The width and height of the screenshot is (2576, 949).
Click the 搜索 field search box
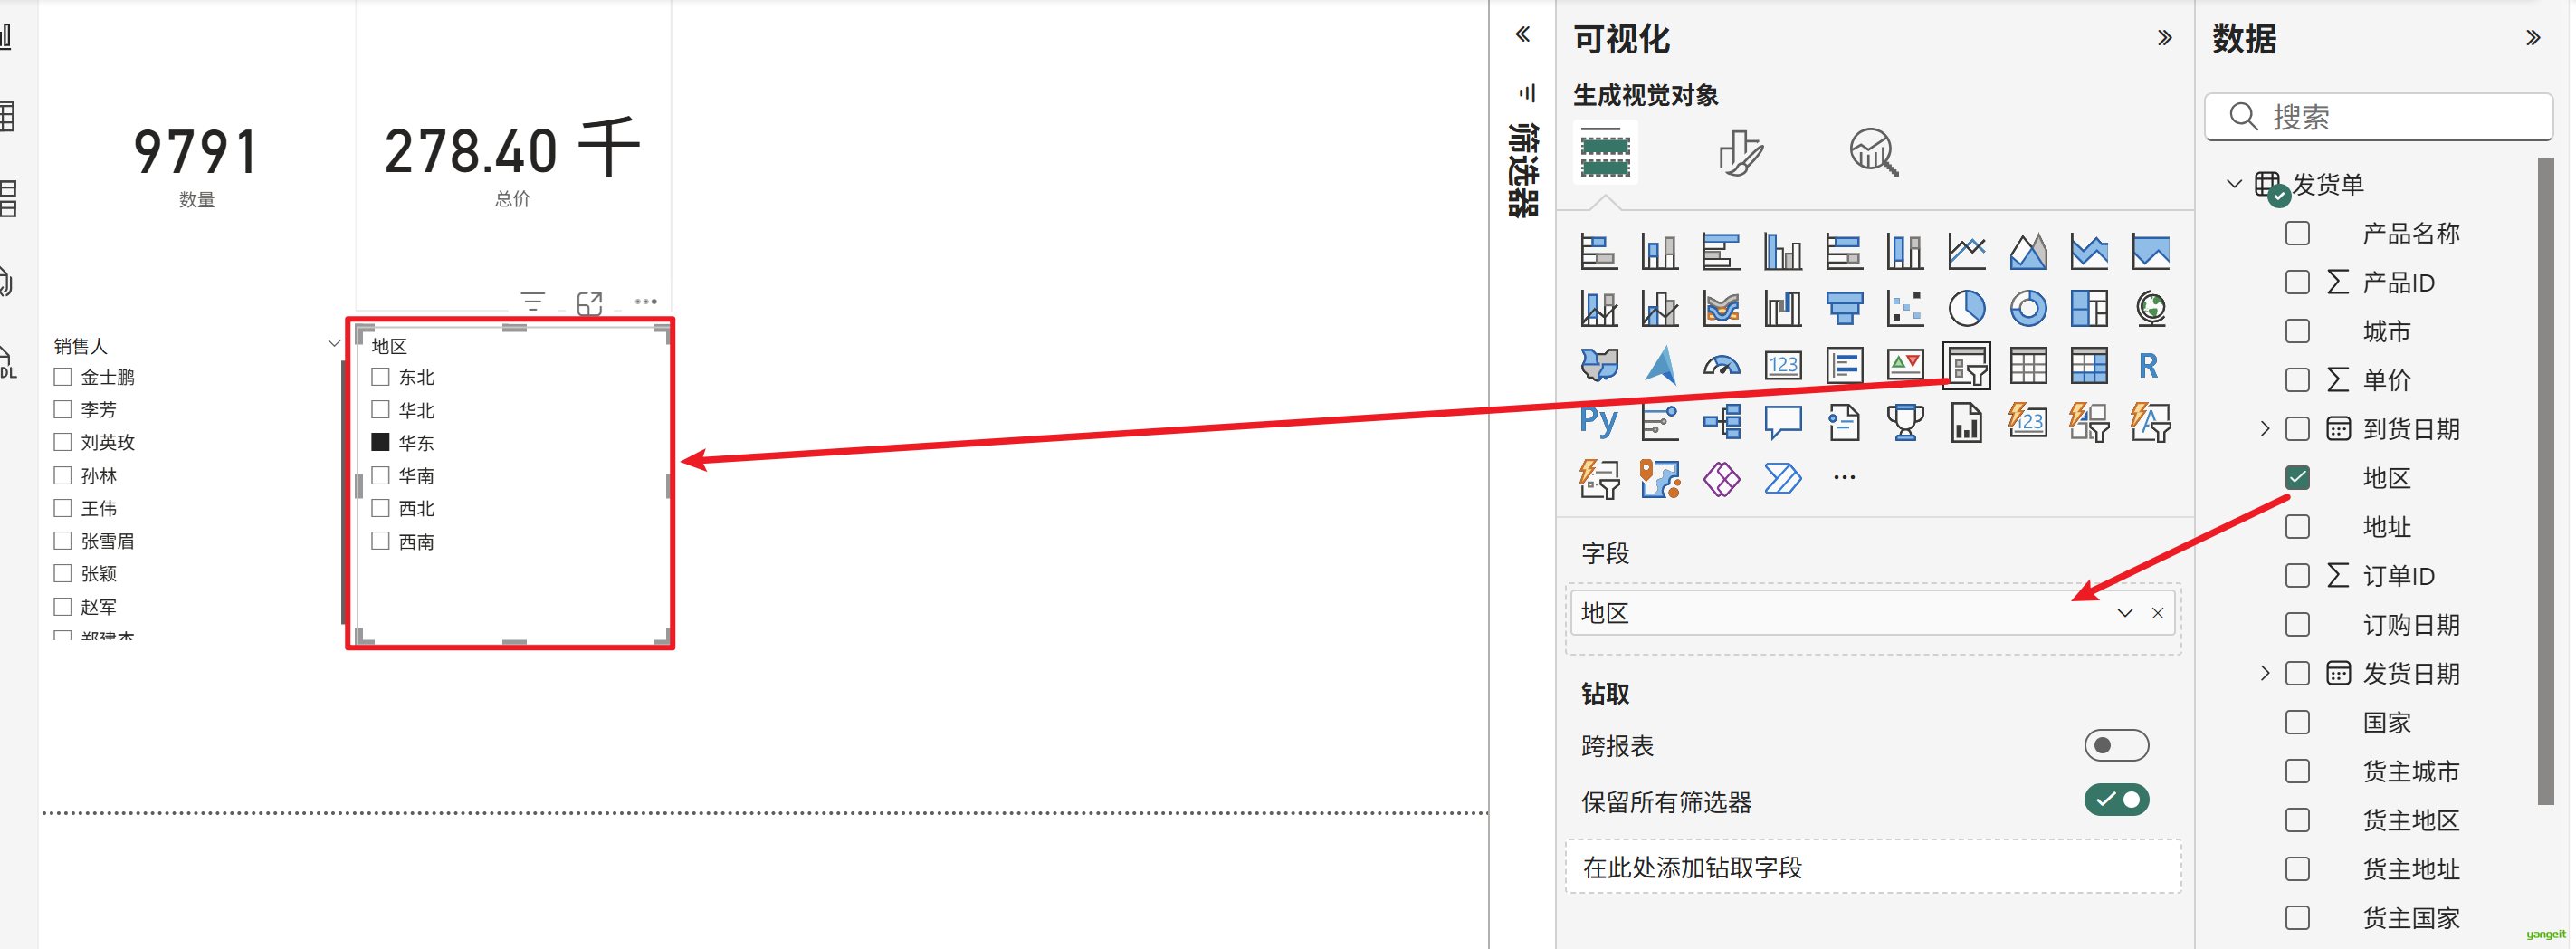(x=2390, y=117)
